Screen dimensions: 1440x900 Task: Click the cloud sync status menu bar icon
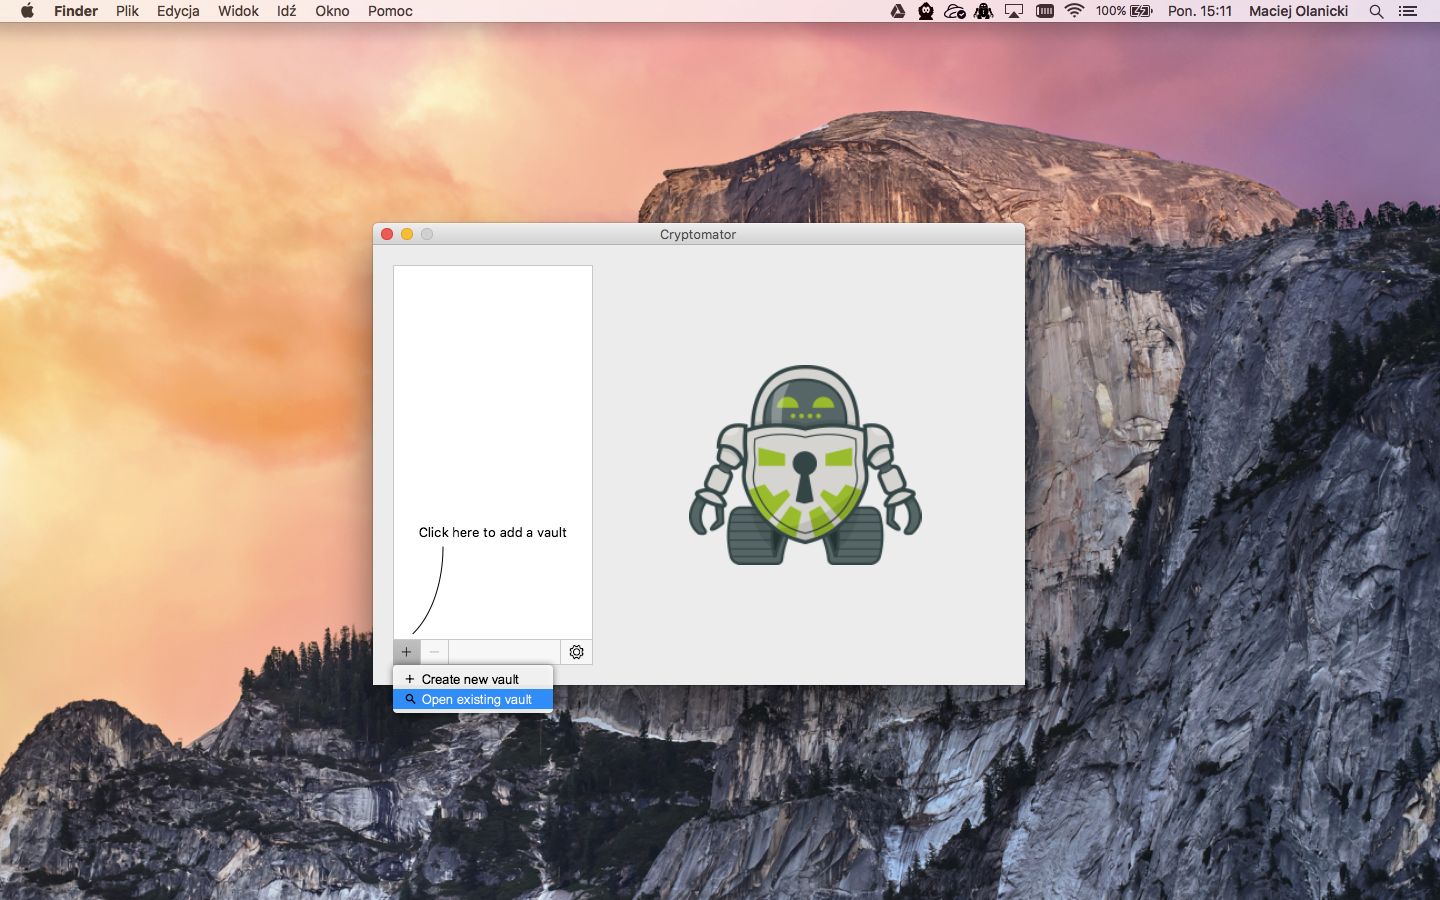[x=955, y=11]
